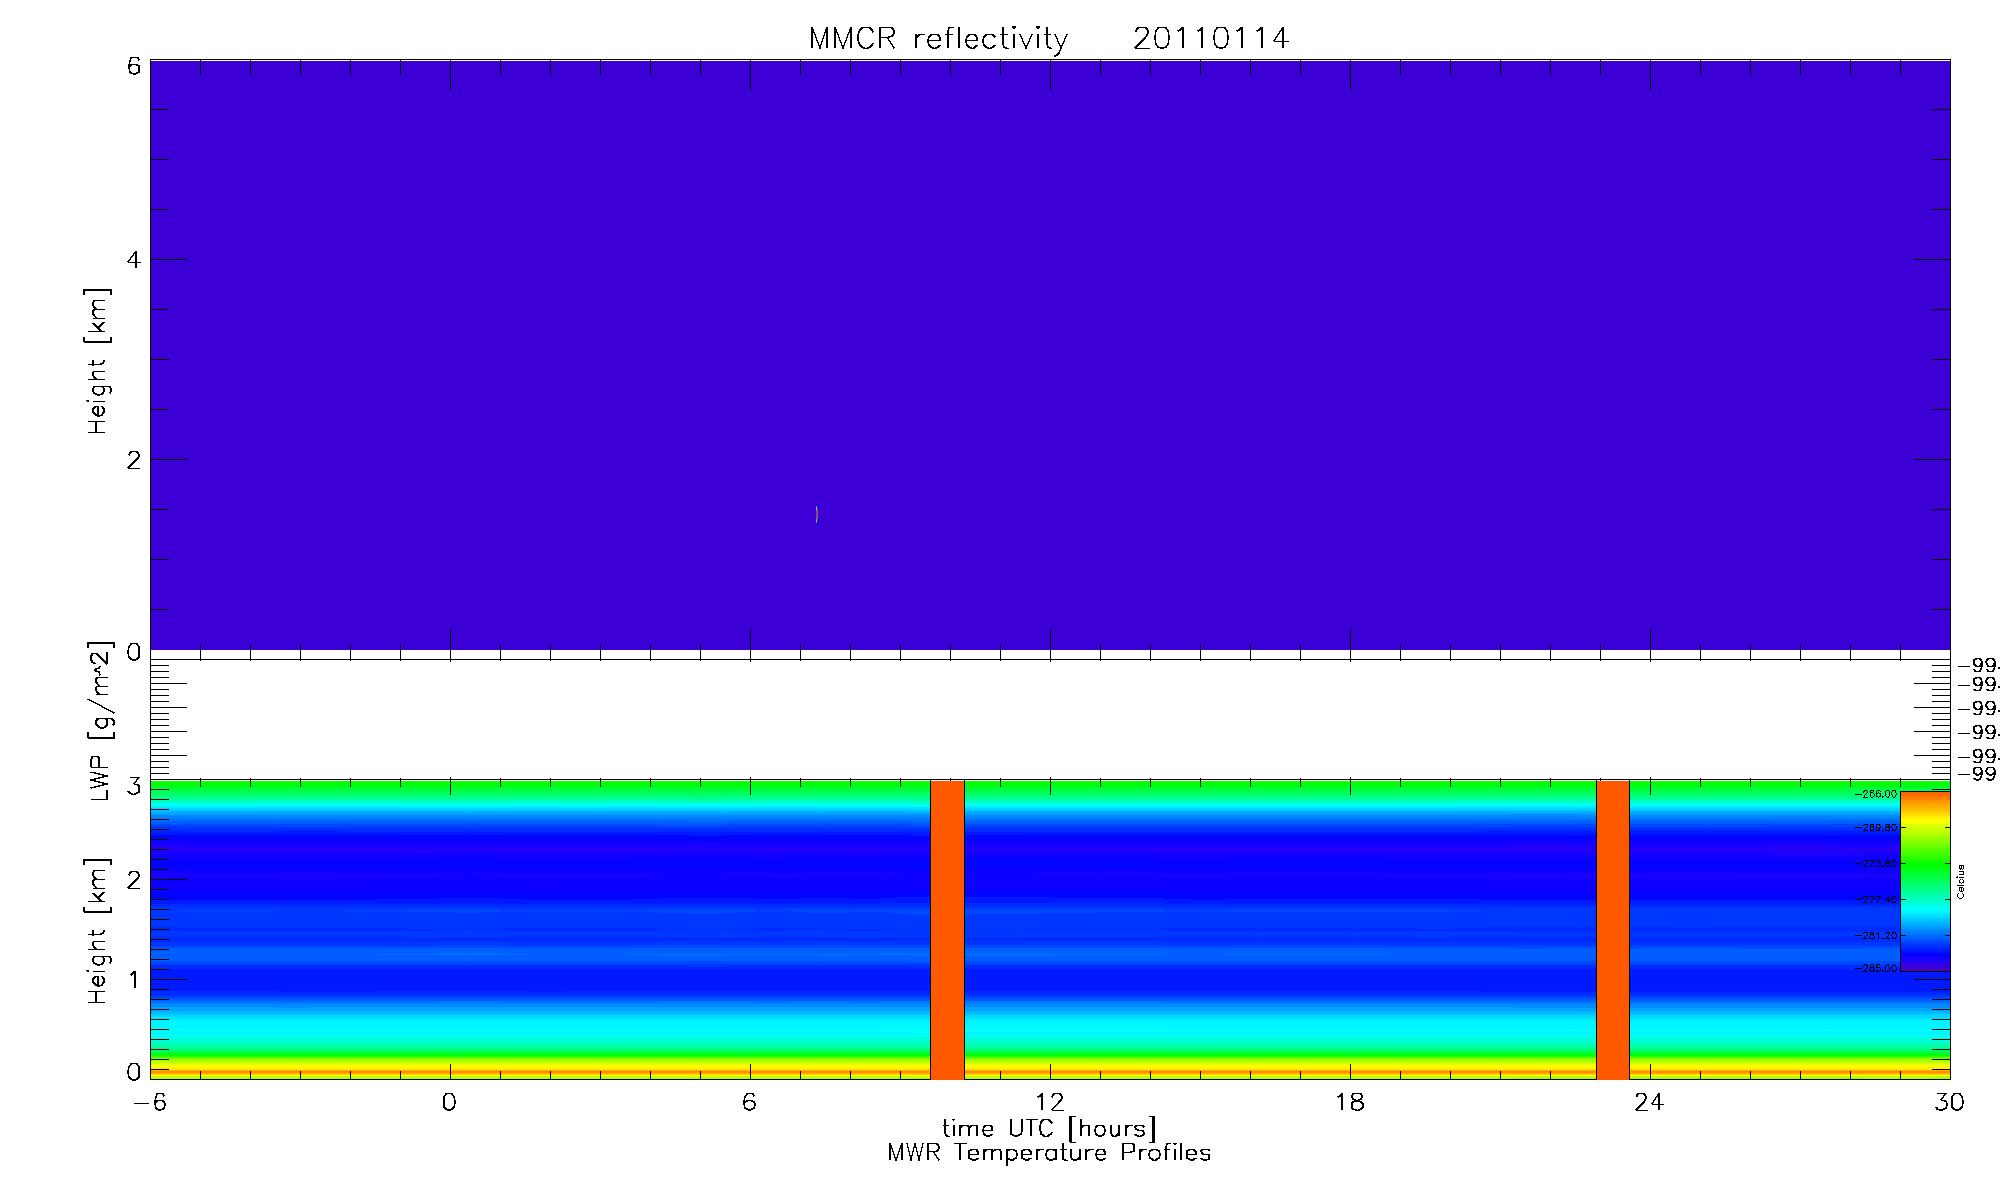Click the temperature colorbar legend
The width and height of the screenshot is (2000, 1200).
1924,880
